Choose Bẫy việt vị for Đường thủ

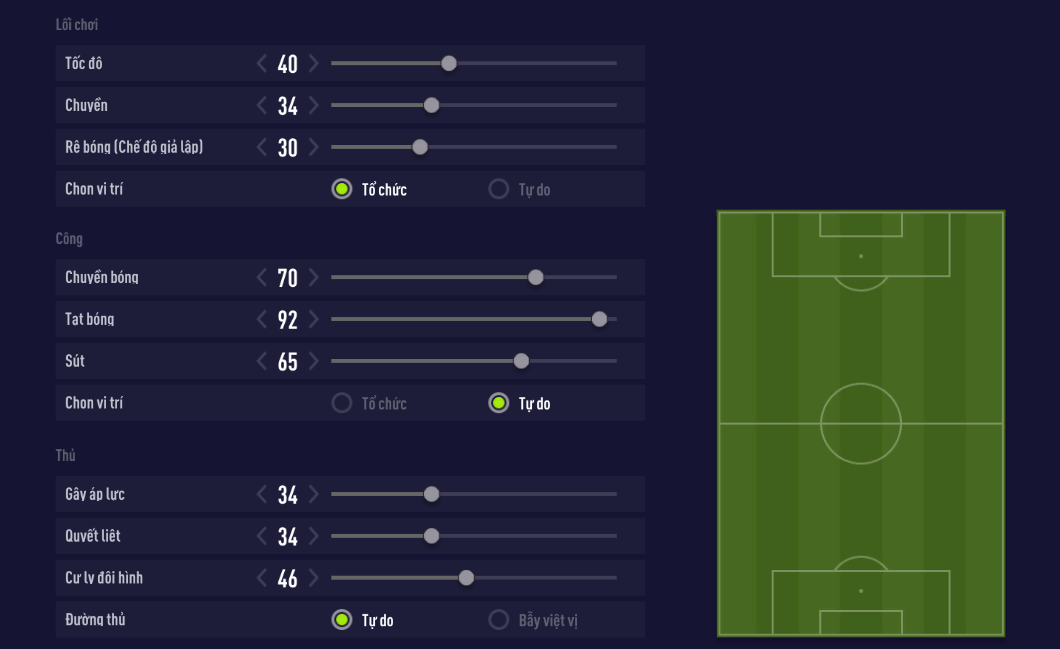499,620
